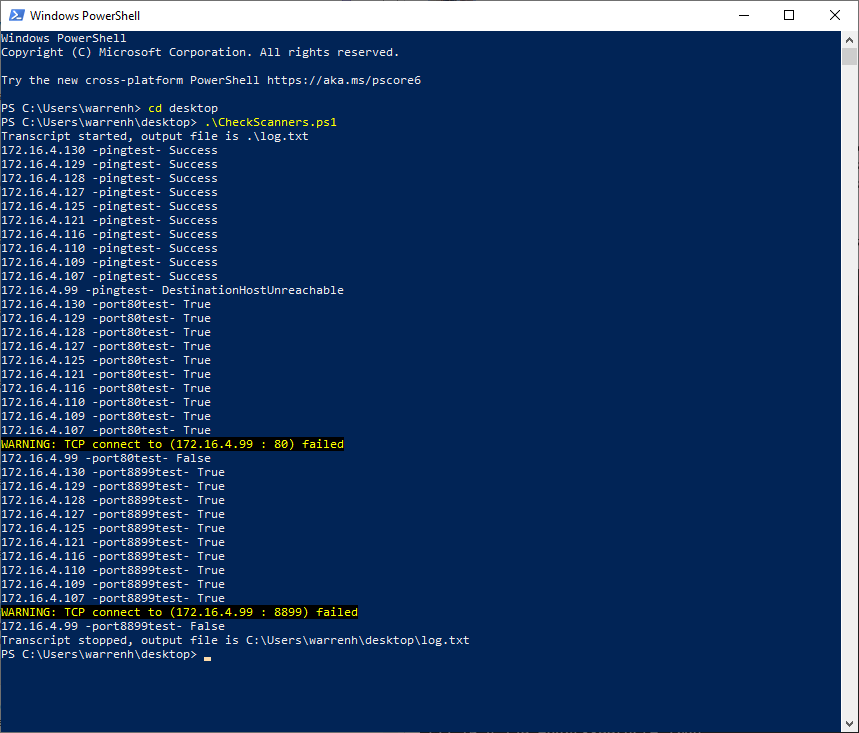Click the scrollbar down arrow
859x733 pixels.
tap(849, 724)
